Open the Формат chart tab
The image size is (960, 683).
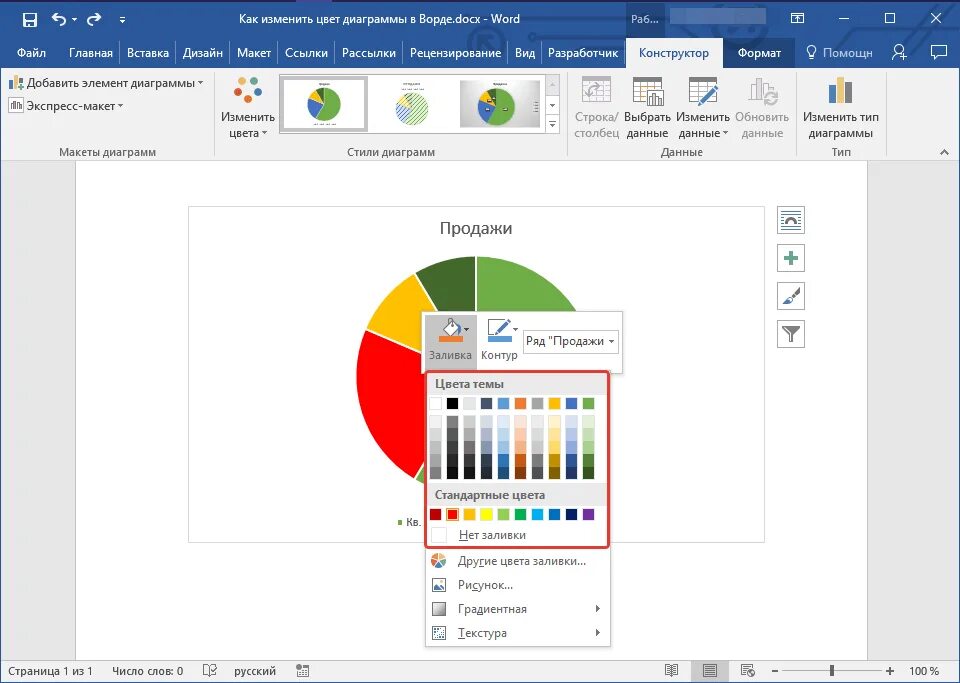(759, 53)
